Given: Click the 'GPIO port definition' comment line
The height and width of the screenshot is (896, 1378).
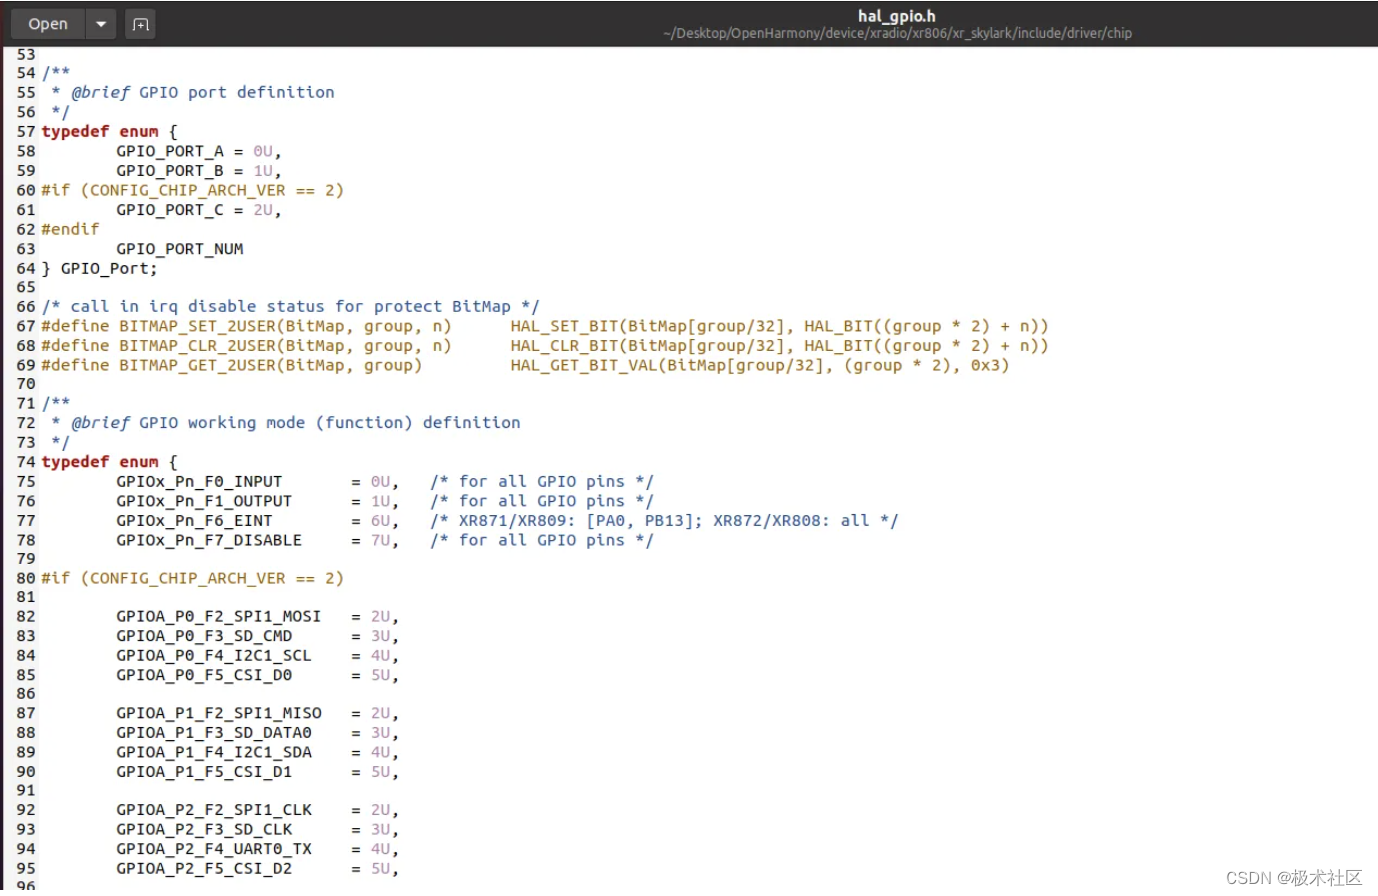Looking at the screenshot, I should (193, 92).
